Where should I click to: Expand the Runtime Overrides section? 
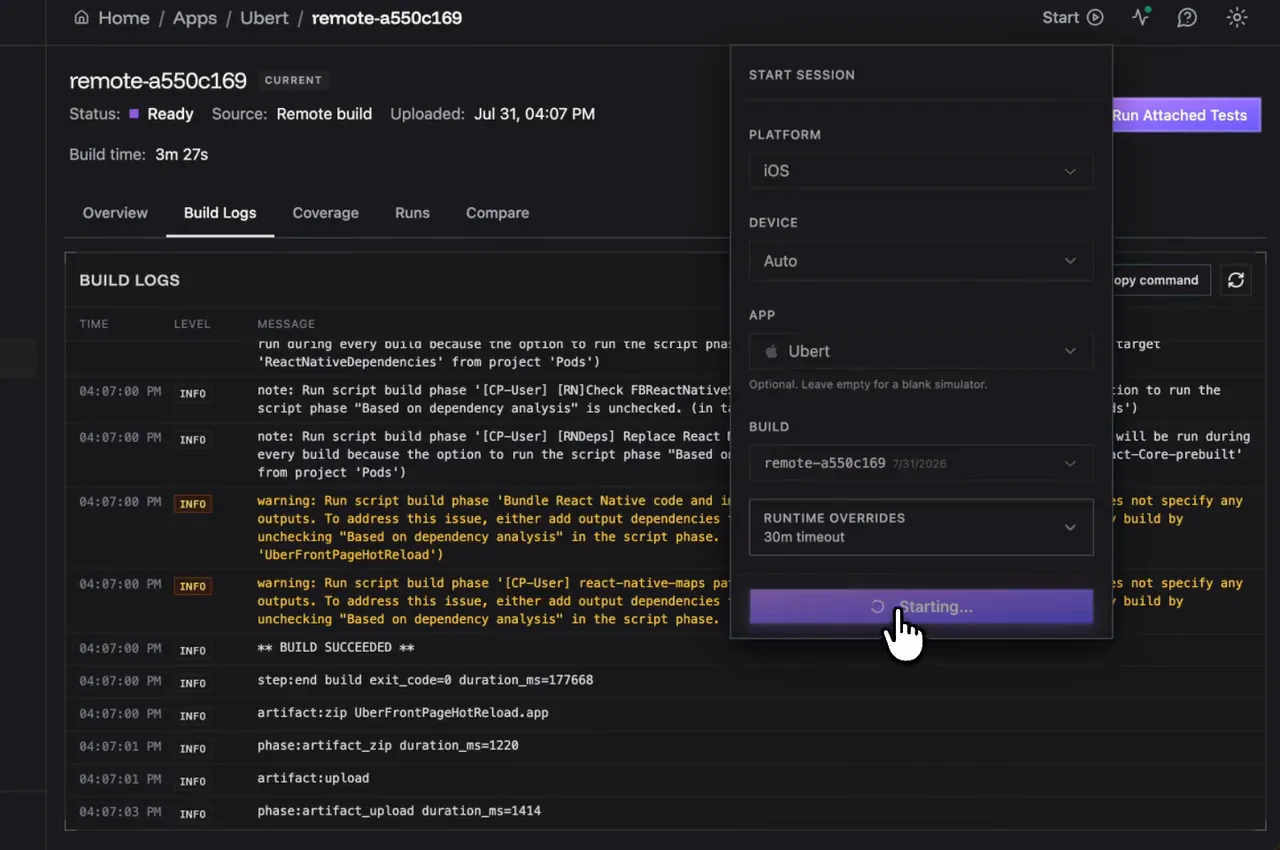click(x=921, y=527)
